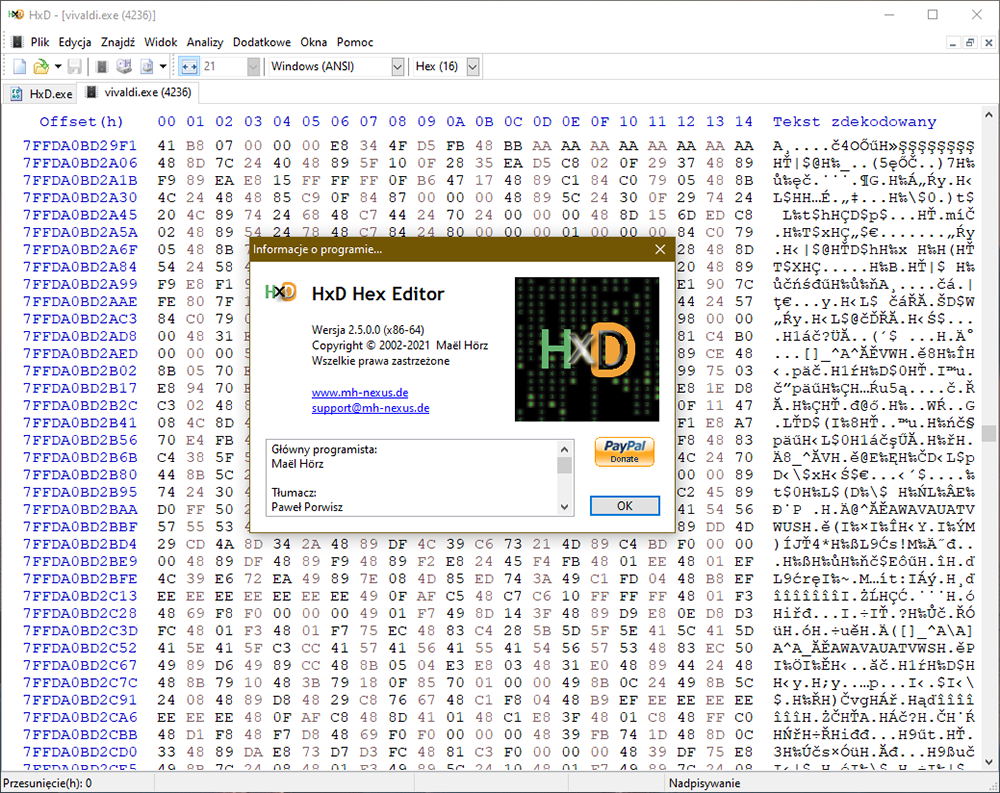
Task: Open the Dodatkowe menu
Action: (261, 42)
